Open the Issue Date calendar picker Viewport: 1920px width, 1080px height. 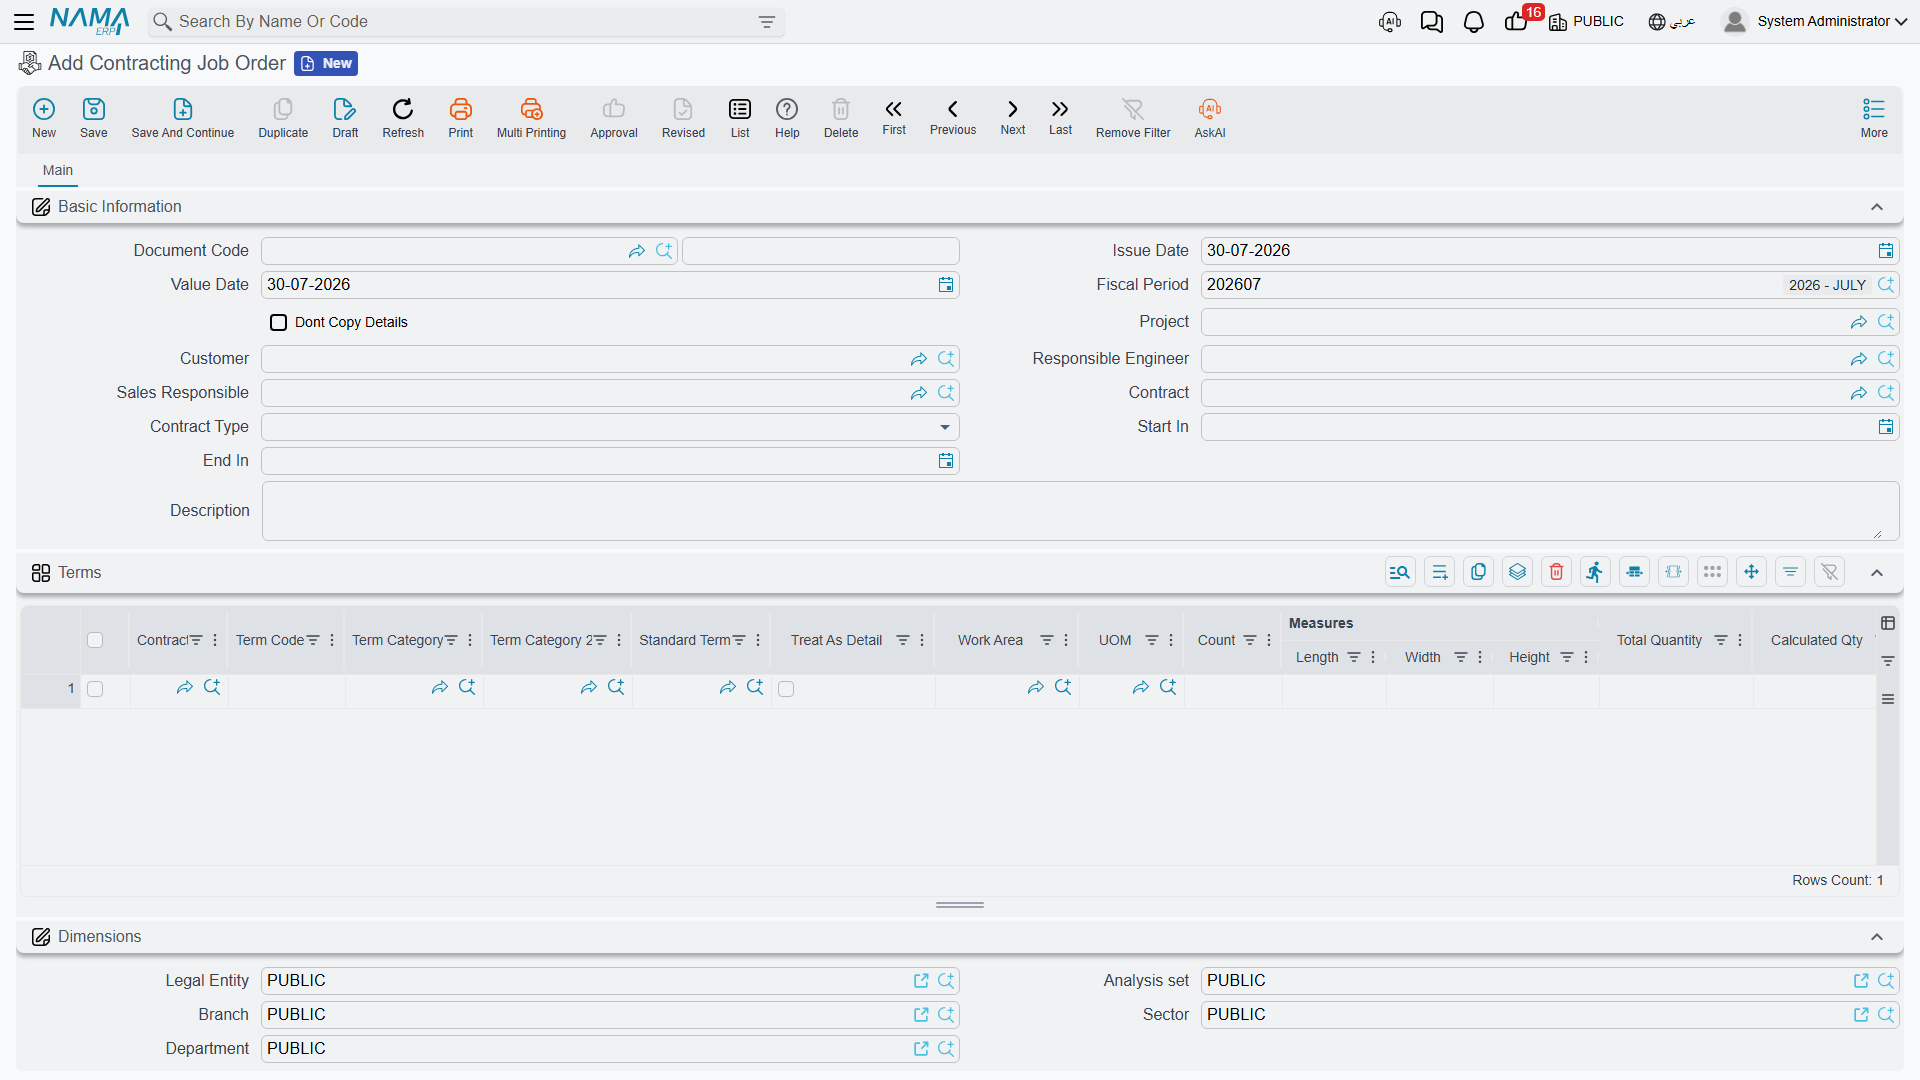point(1886,251)
